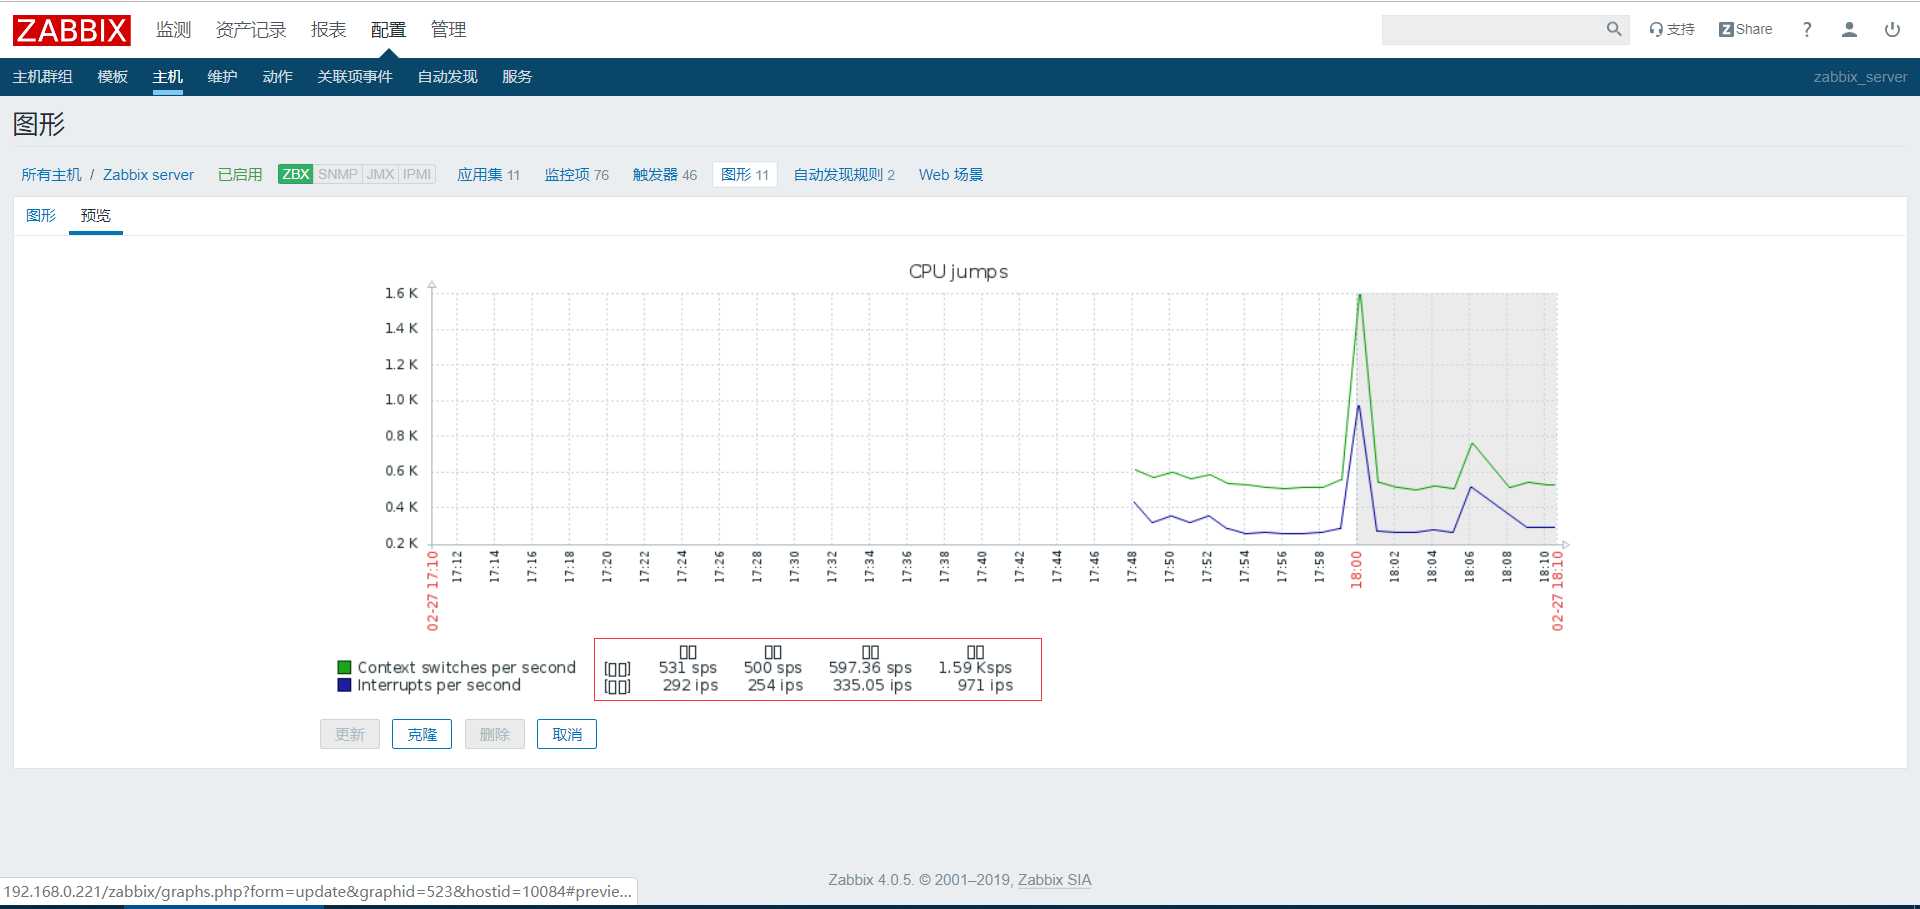Click the 1.59 Ksps max value
Screen dimensions: 1920x909
[x=975, y=667]
